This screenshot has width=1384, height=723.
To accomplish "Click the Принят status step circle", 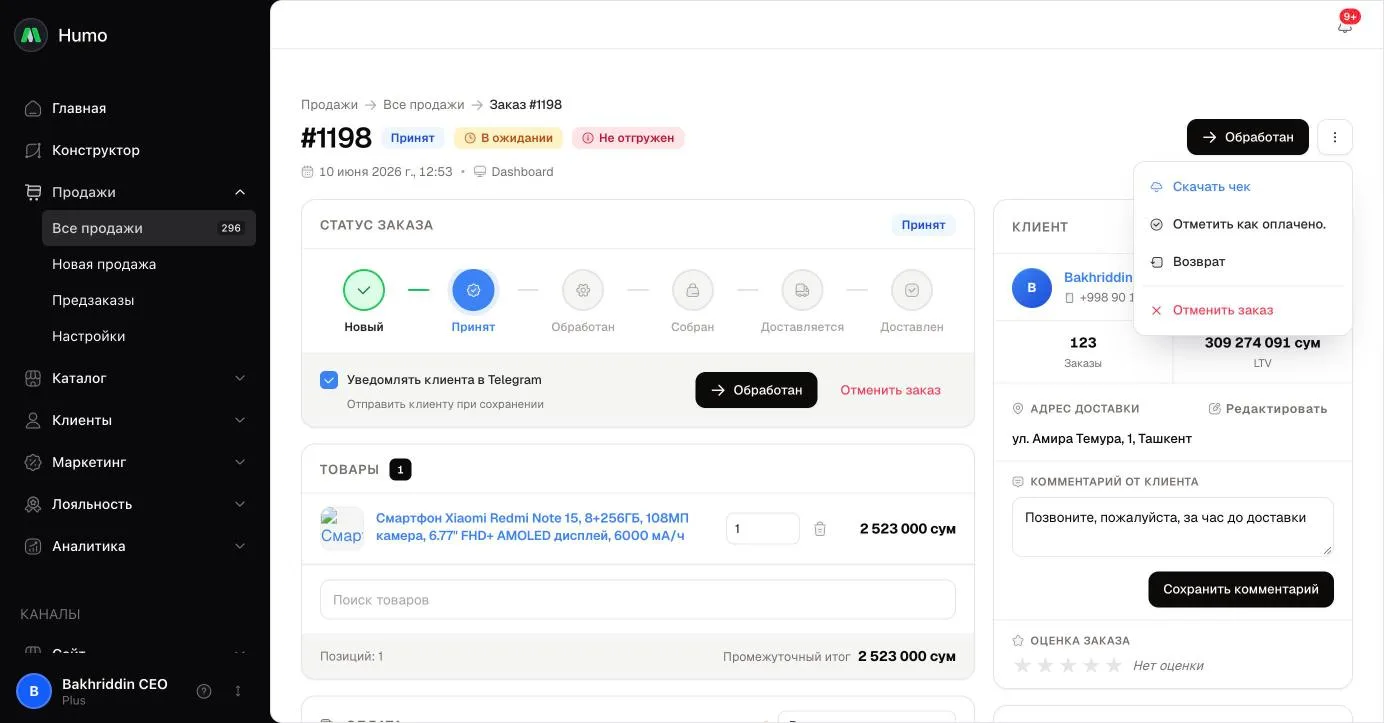I will click(x=473, y=290).
